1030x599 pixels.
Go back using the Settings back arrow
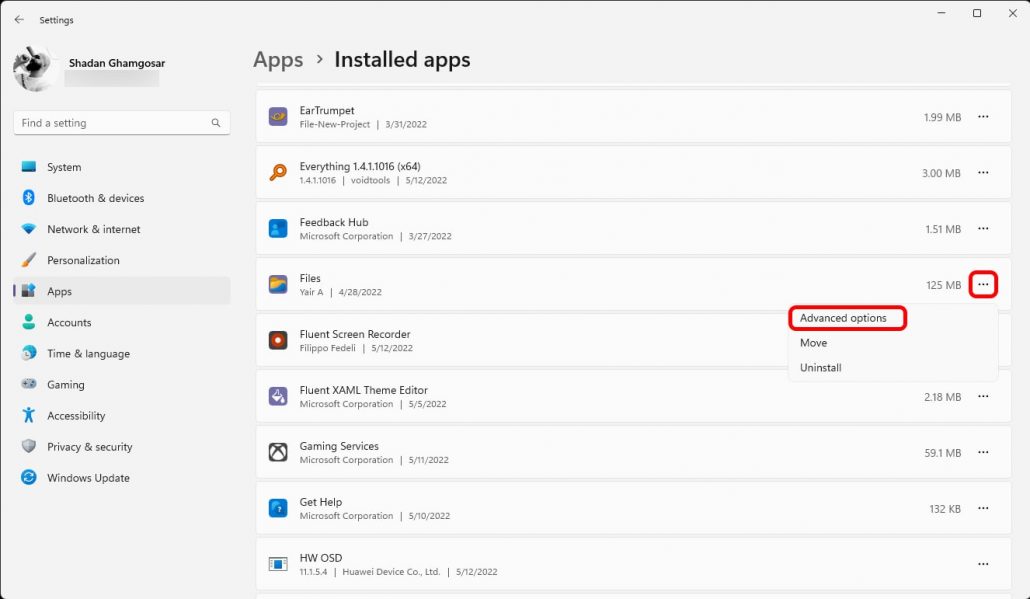pos(19,20)
